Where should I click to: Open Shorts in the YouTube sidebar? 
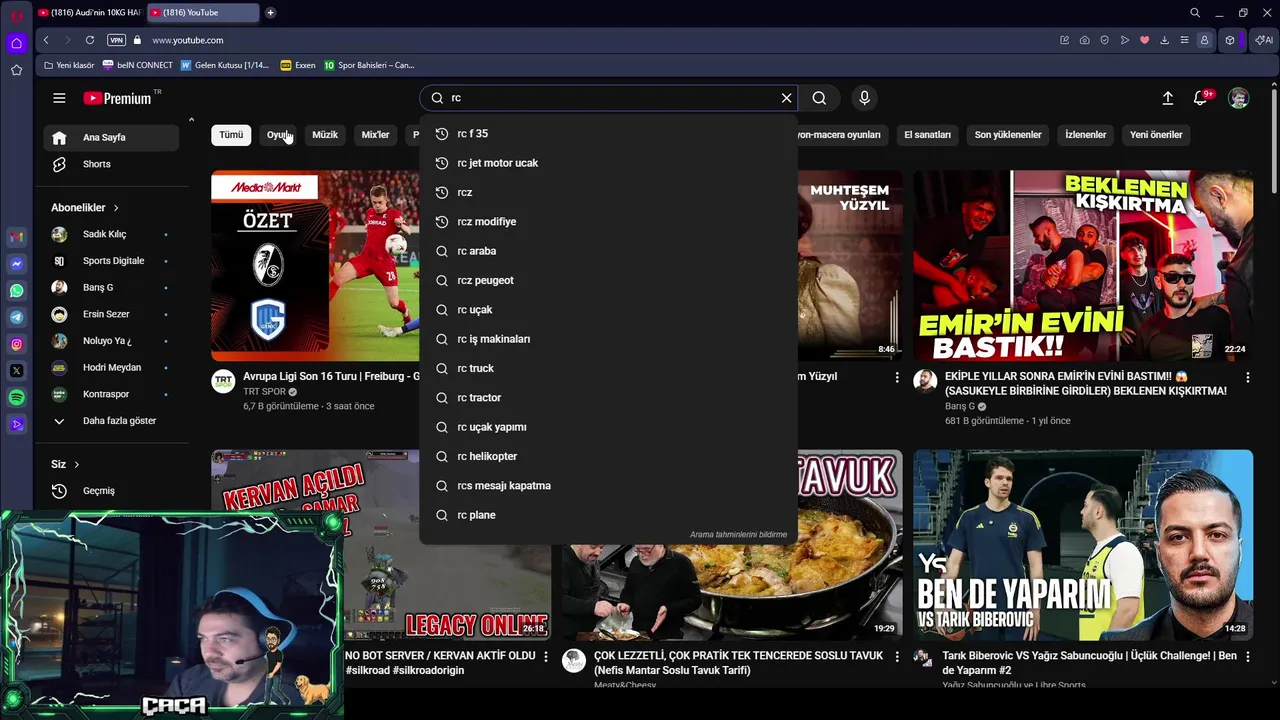pyautogui.click(x=111, y=164)
